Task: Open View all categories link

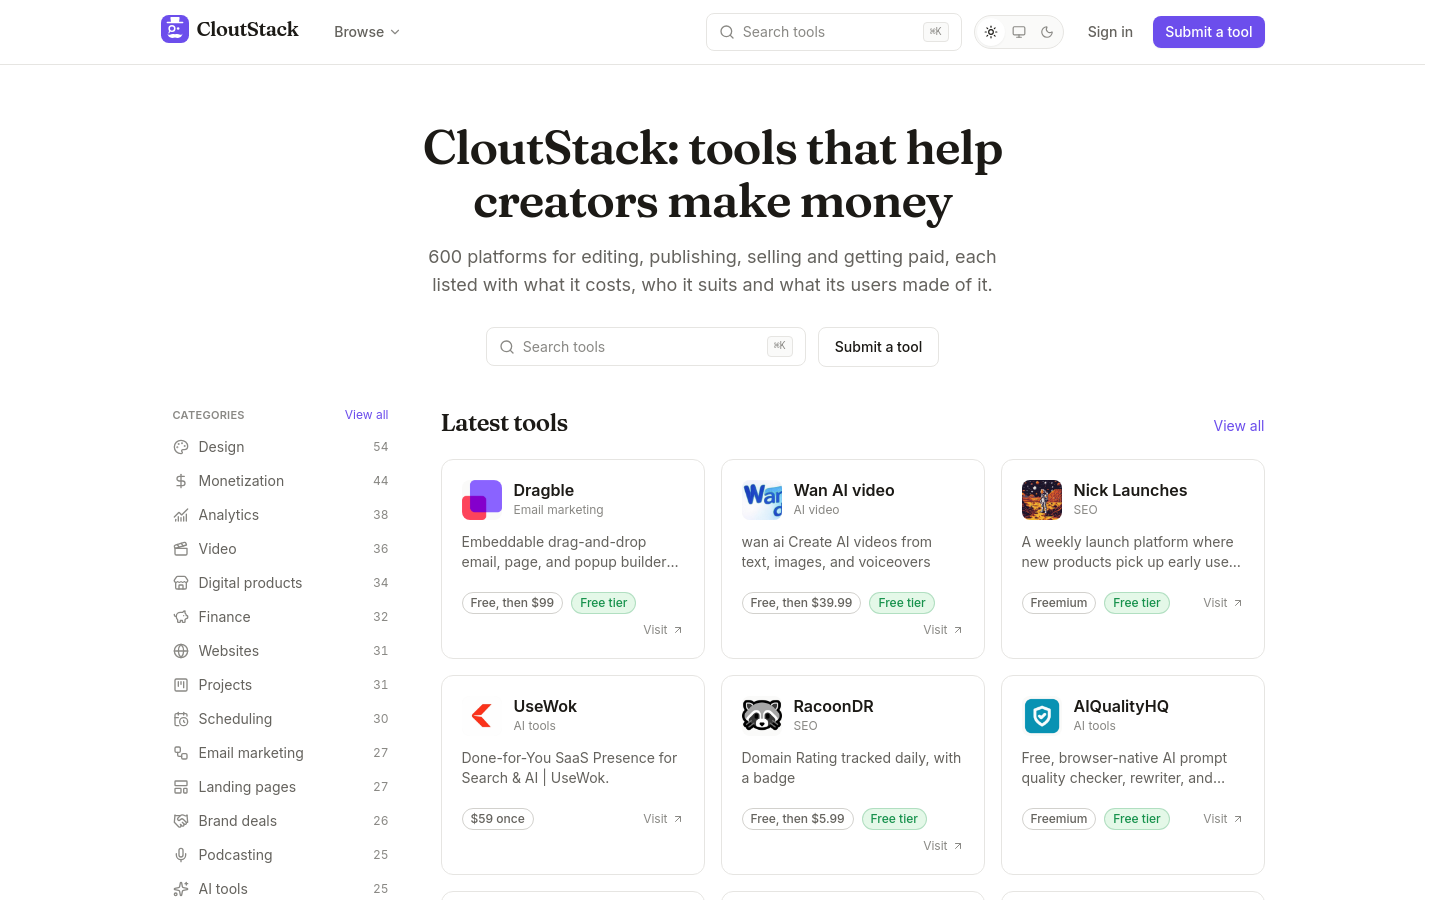Action: [366, 415]
